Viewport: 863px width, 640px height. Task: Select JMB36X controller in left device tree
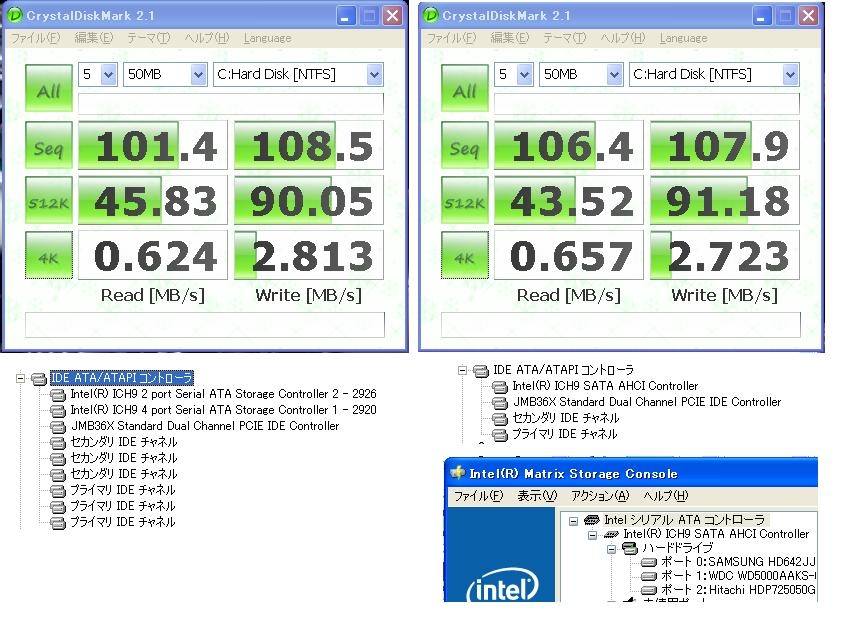coord(205,426)
